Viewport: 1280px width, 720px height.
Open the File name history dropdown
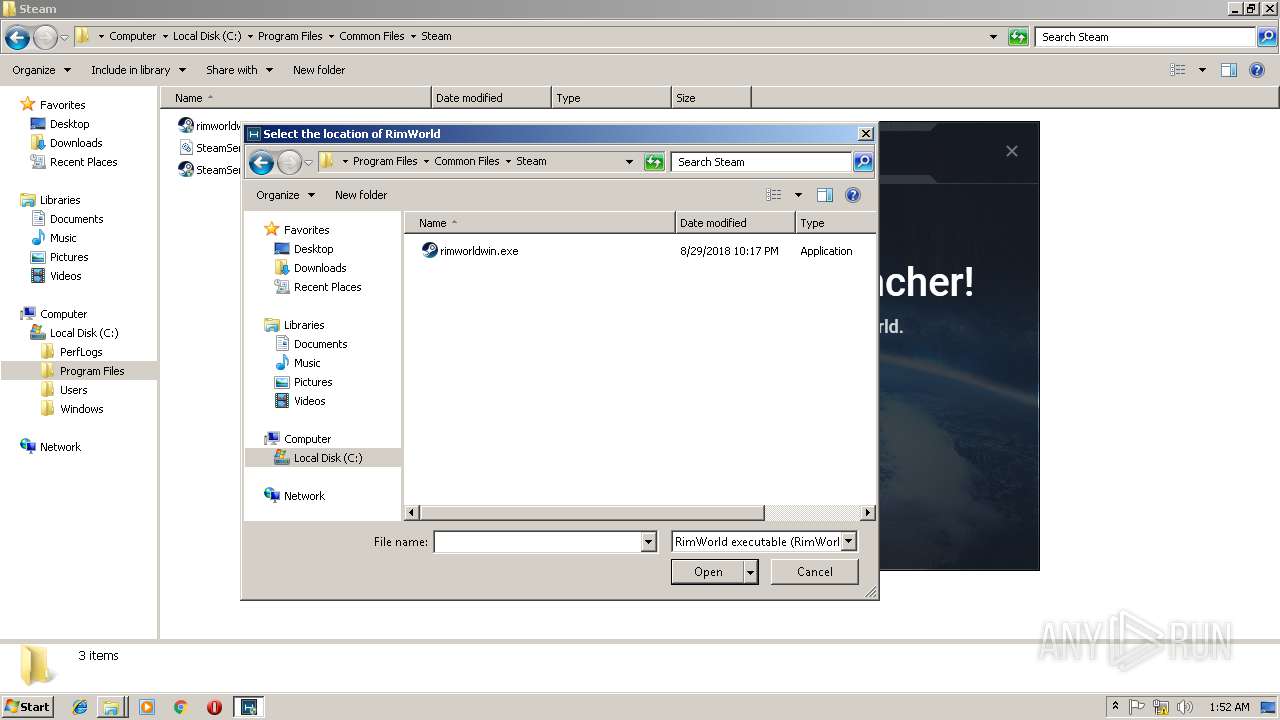coord(648,542)
